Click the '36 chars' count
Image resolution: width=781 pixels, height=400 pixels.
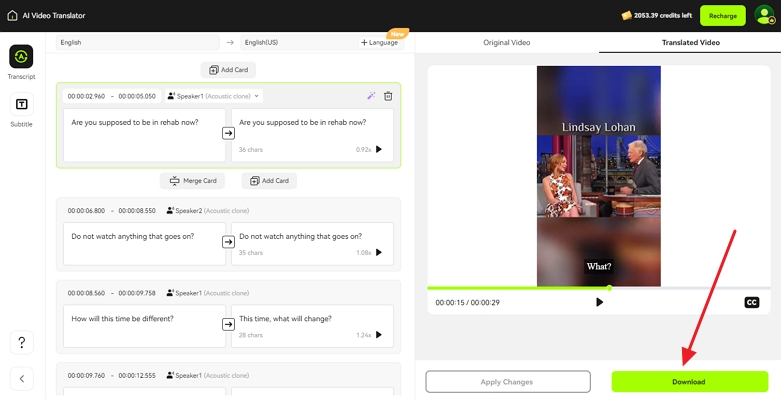(251, 149)
